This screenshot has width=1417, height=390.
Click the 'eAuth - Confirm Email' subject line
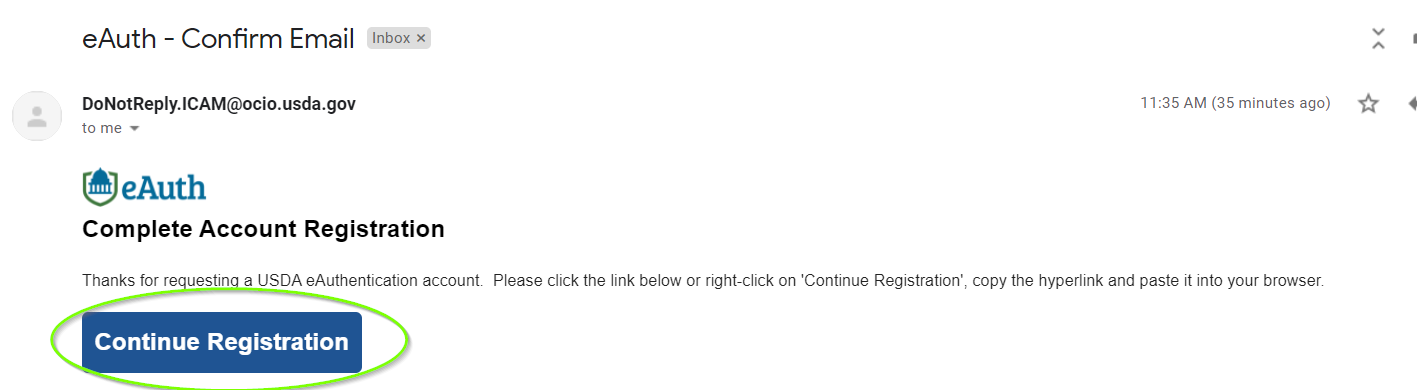click(218, 39)
